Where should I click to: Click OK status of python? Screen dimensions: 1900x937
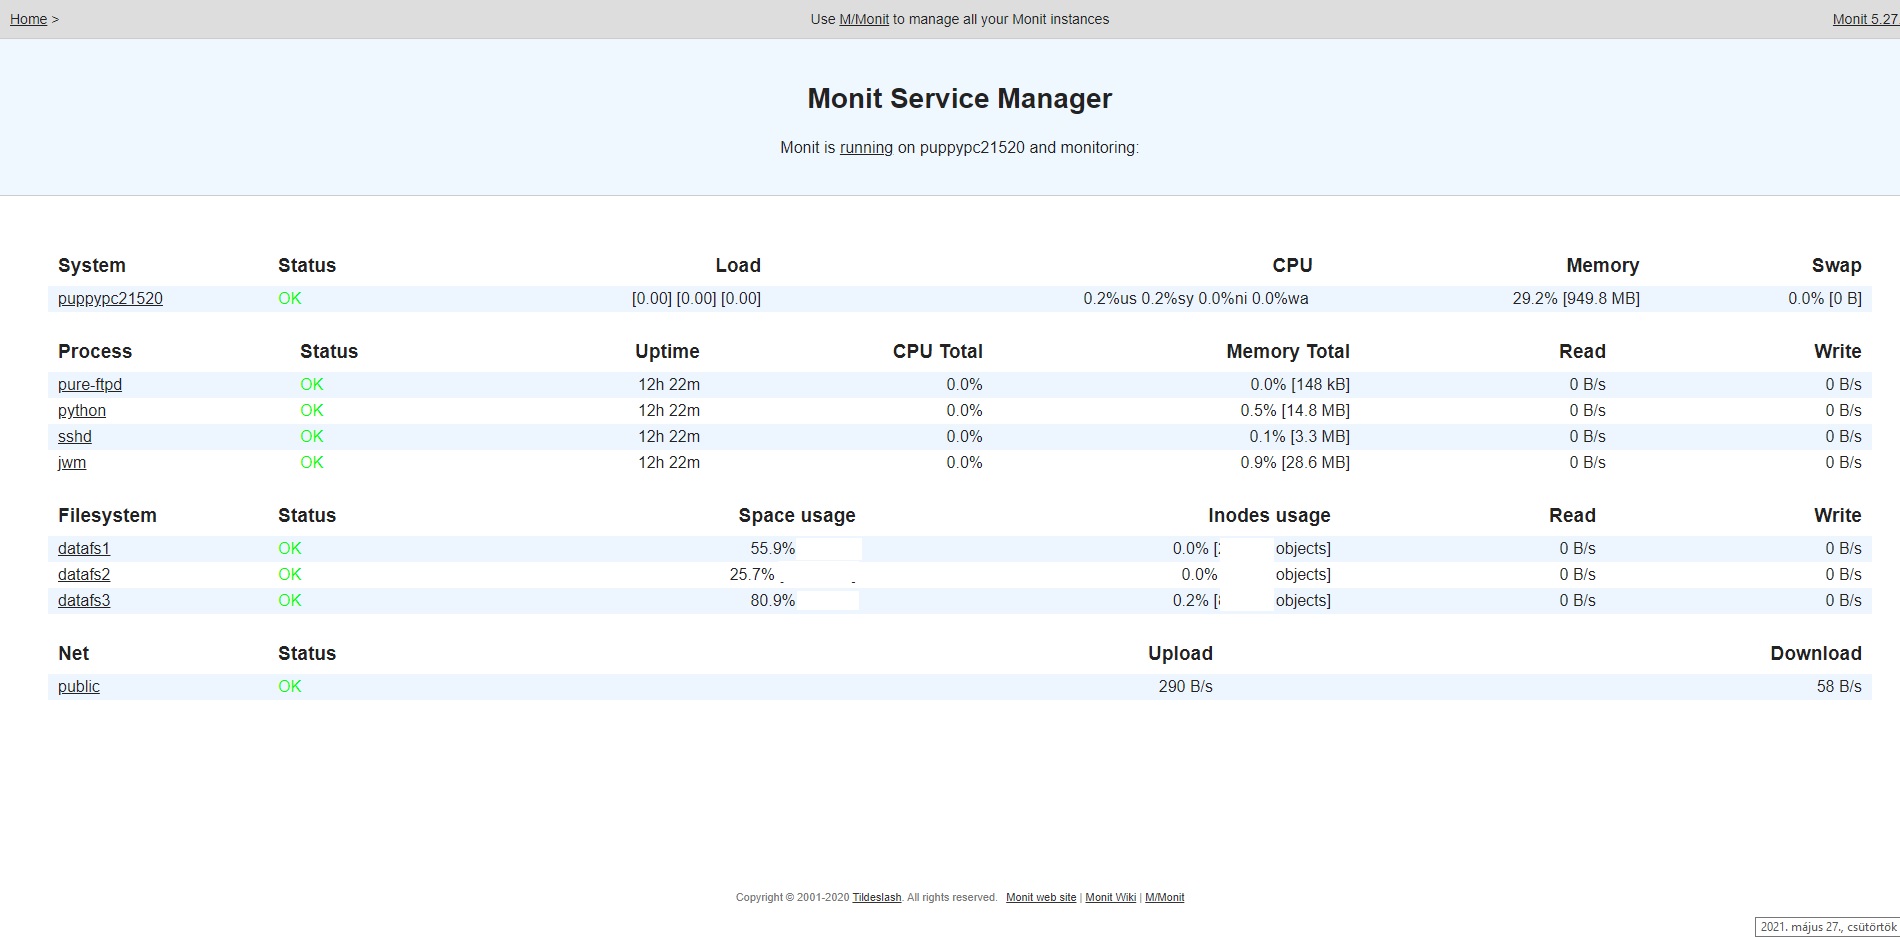coord(312,410)
